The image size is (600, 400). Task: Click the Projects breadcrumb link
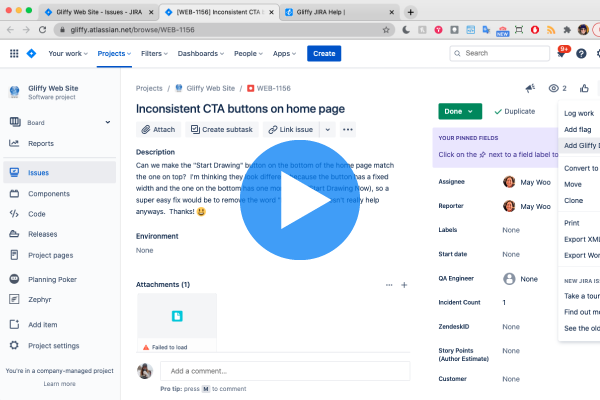point(149,88)
